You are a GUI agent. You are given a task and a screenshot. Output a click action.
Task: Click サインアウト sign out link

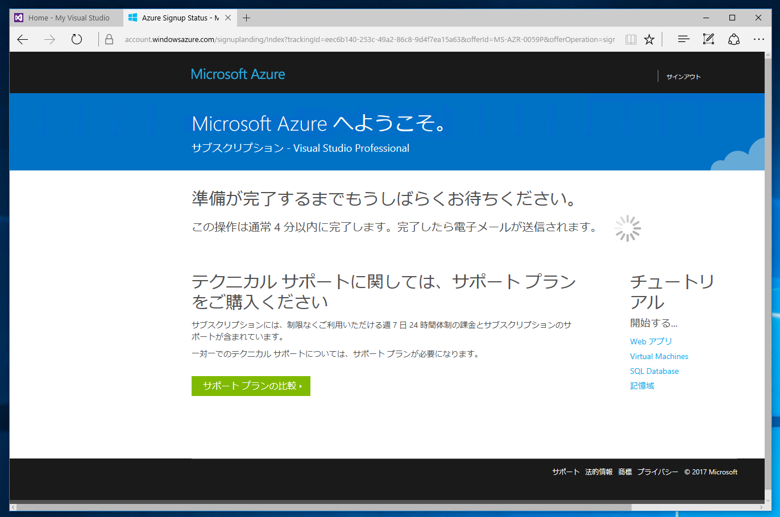[x=683, y=77]
